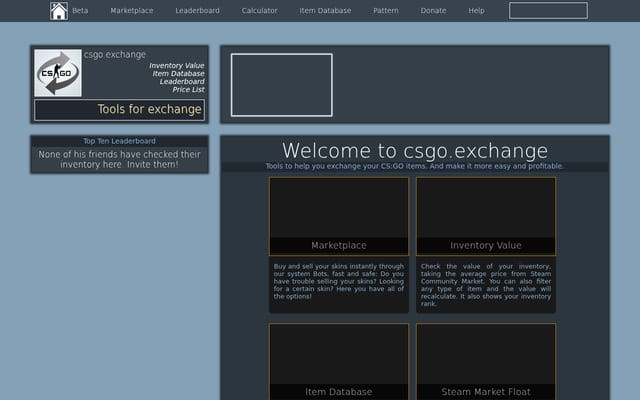Image resolution: width=640 pixels, height=400 pixels.
Task: Open the Help nav item
Action: [476, 11]
